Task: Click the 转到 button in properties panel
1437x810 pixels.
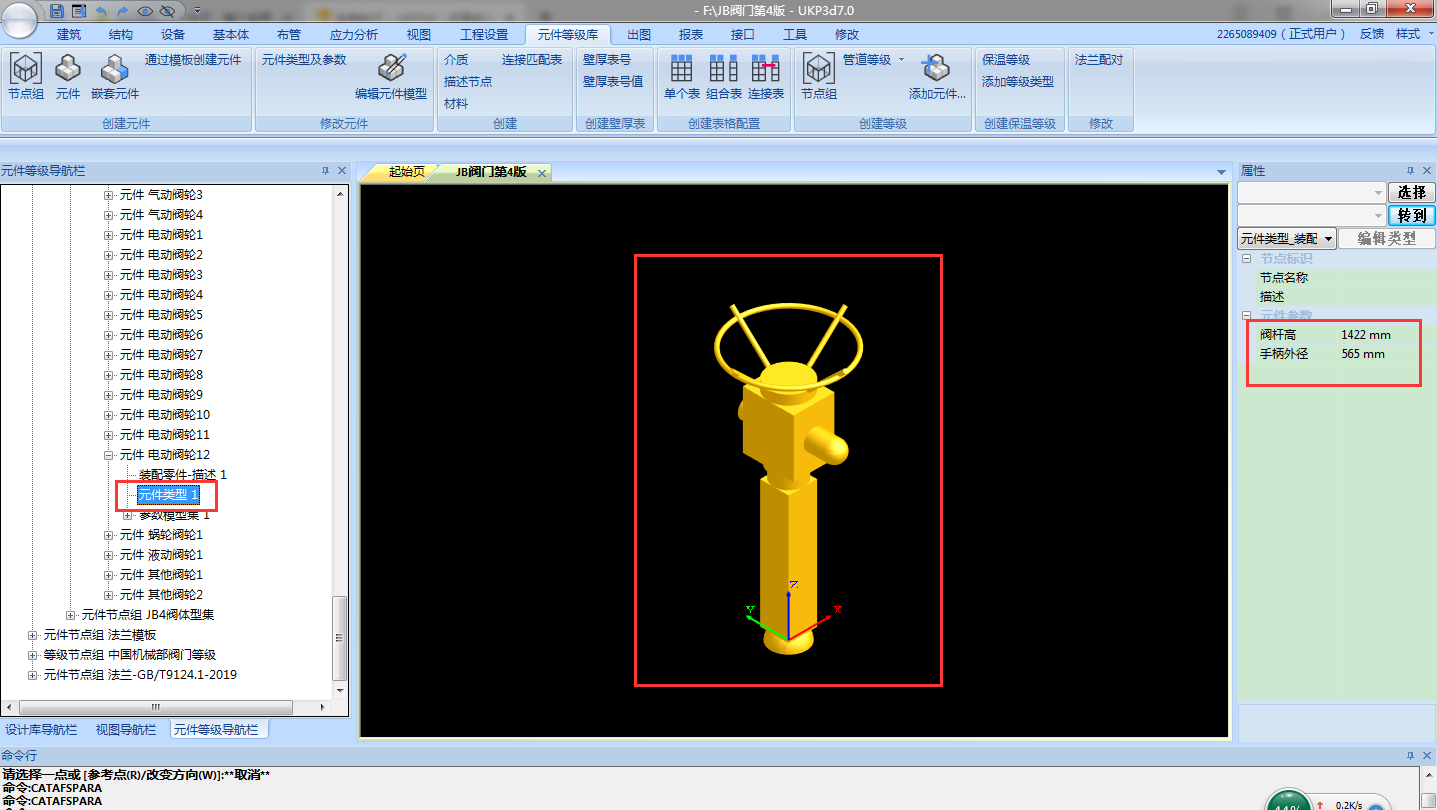Action: (x=1411, y=215)
